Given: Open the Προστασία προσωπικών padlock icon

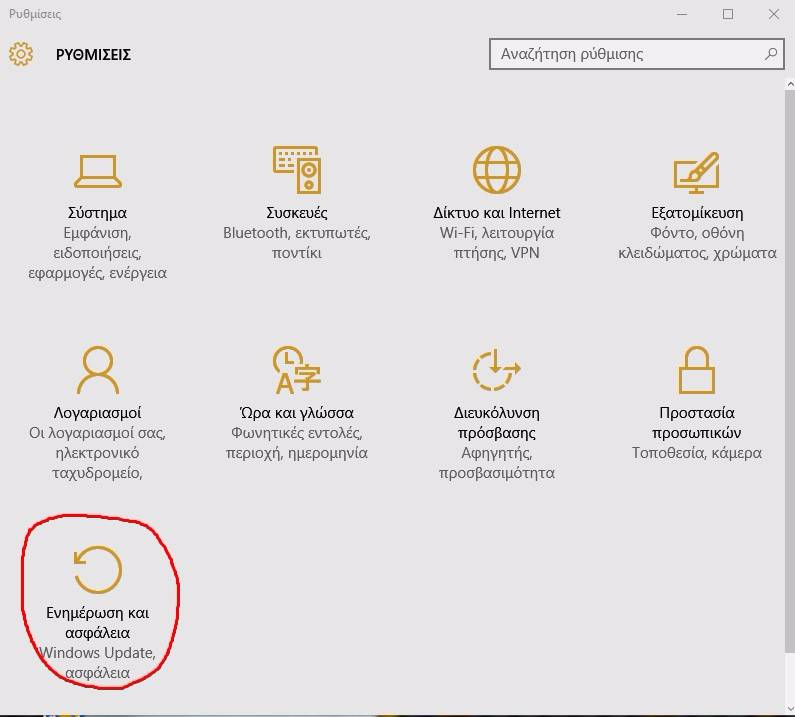Looking at the screenshot, I should [697, 370].
